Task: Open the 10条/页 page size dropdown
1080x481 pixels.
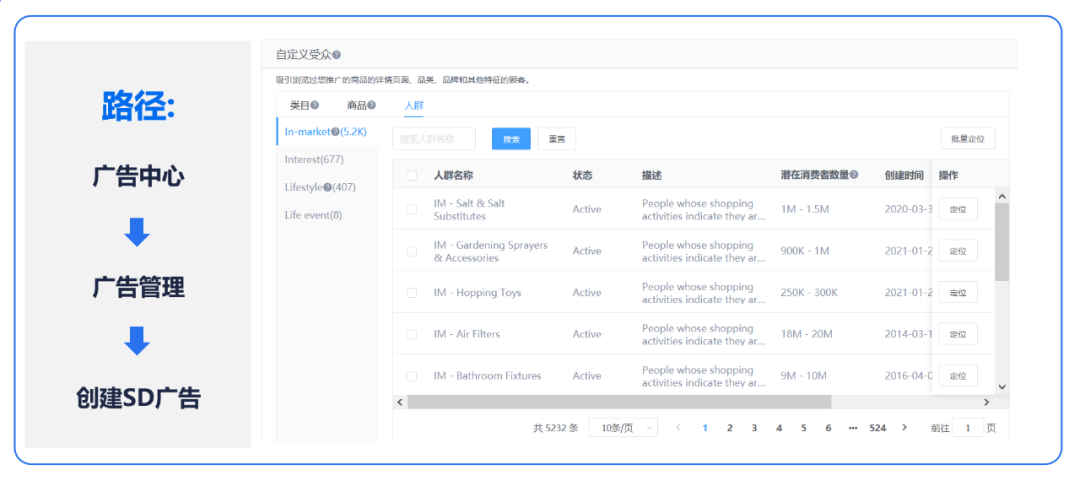Action: coord(622,428)
